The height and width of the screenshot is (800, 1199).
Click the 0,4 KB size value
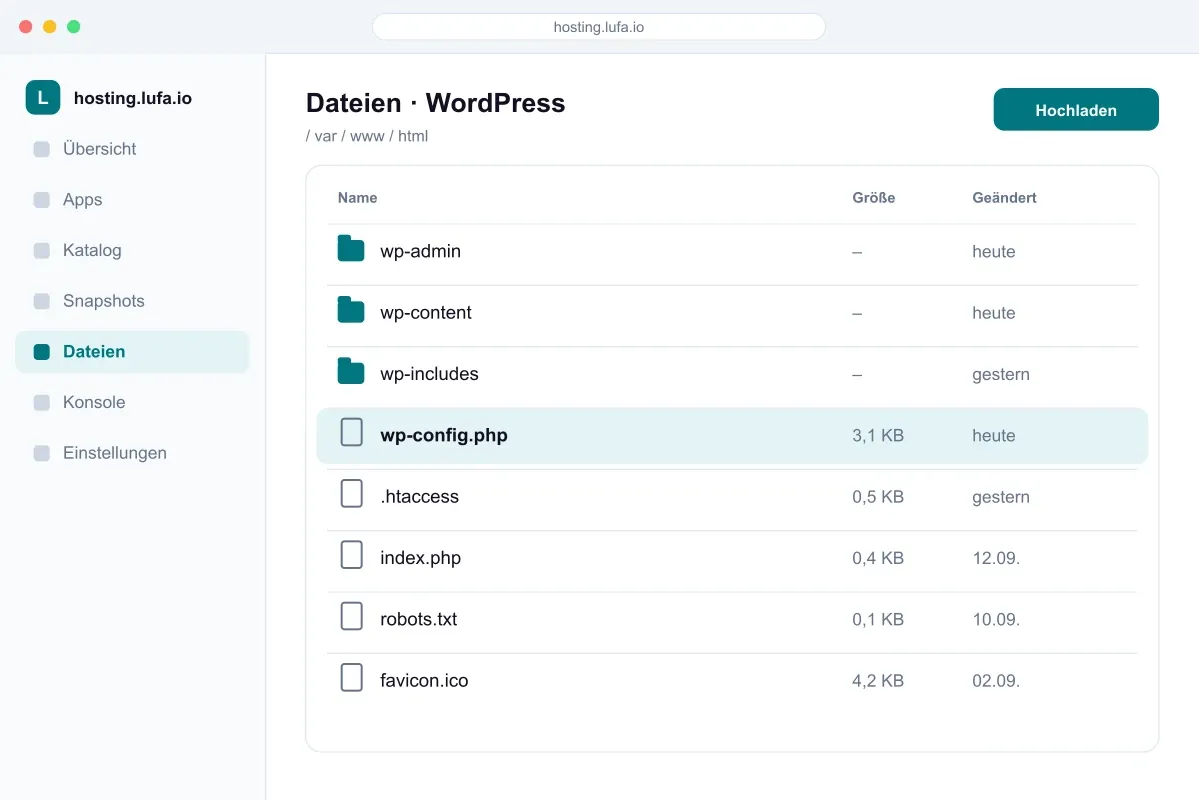click(x=878, y=558)
